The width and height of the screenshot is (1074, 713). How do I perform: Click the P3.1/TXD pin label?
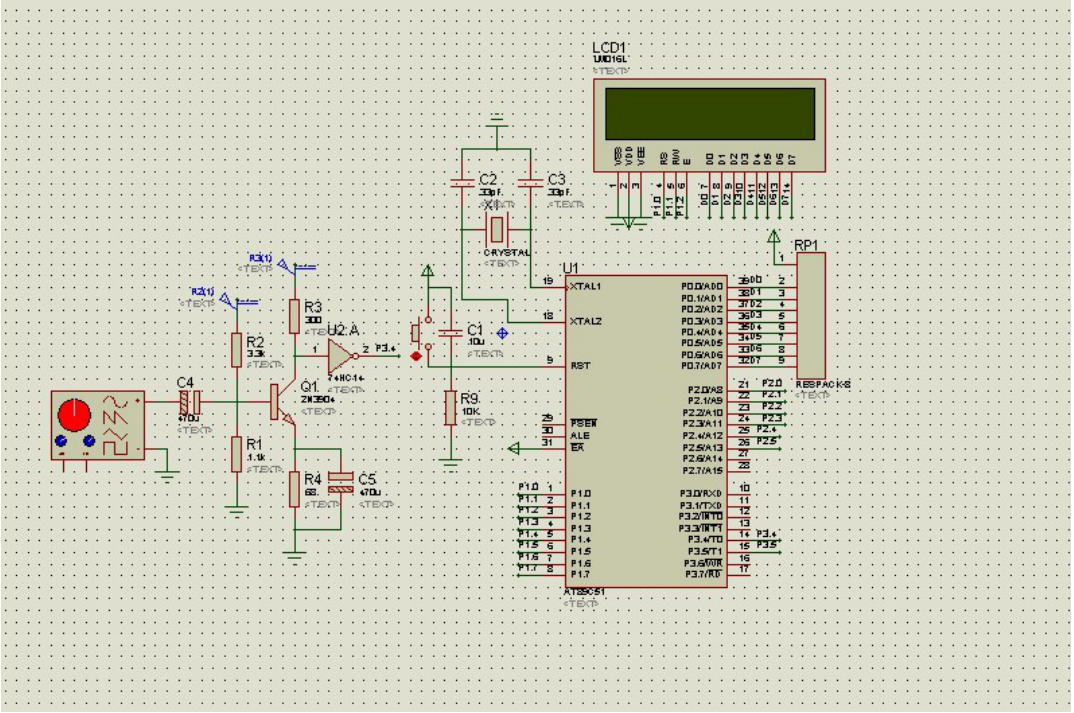pyautogui.click(x=701, y=505)
